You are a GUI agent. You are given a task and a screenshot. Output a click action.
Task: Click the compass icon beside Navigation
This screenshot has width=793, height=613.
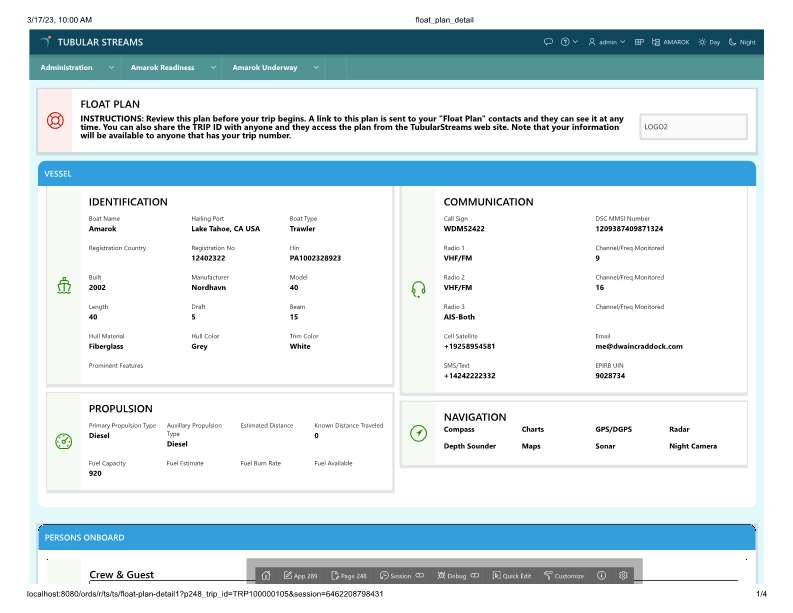click(418, 434)
